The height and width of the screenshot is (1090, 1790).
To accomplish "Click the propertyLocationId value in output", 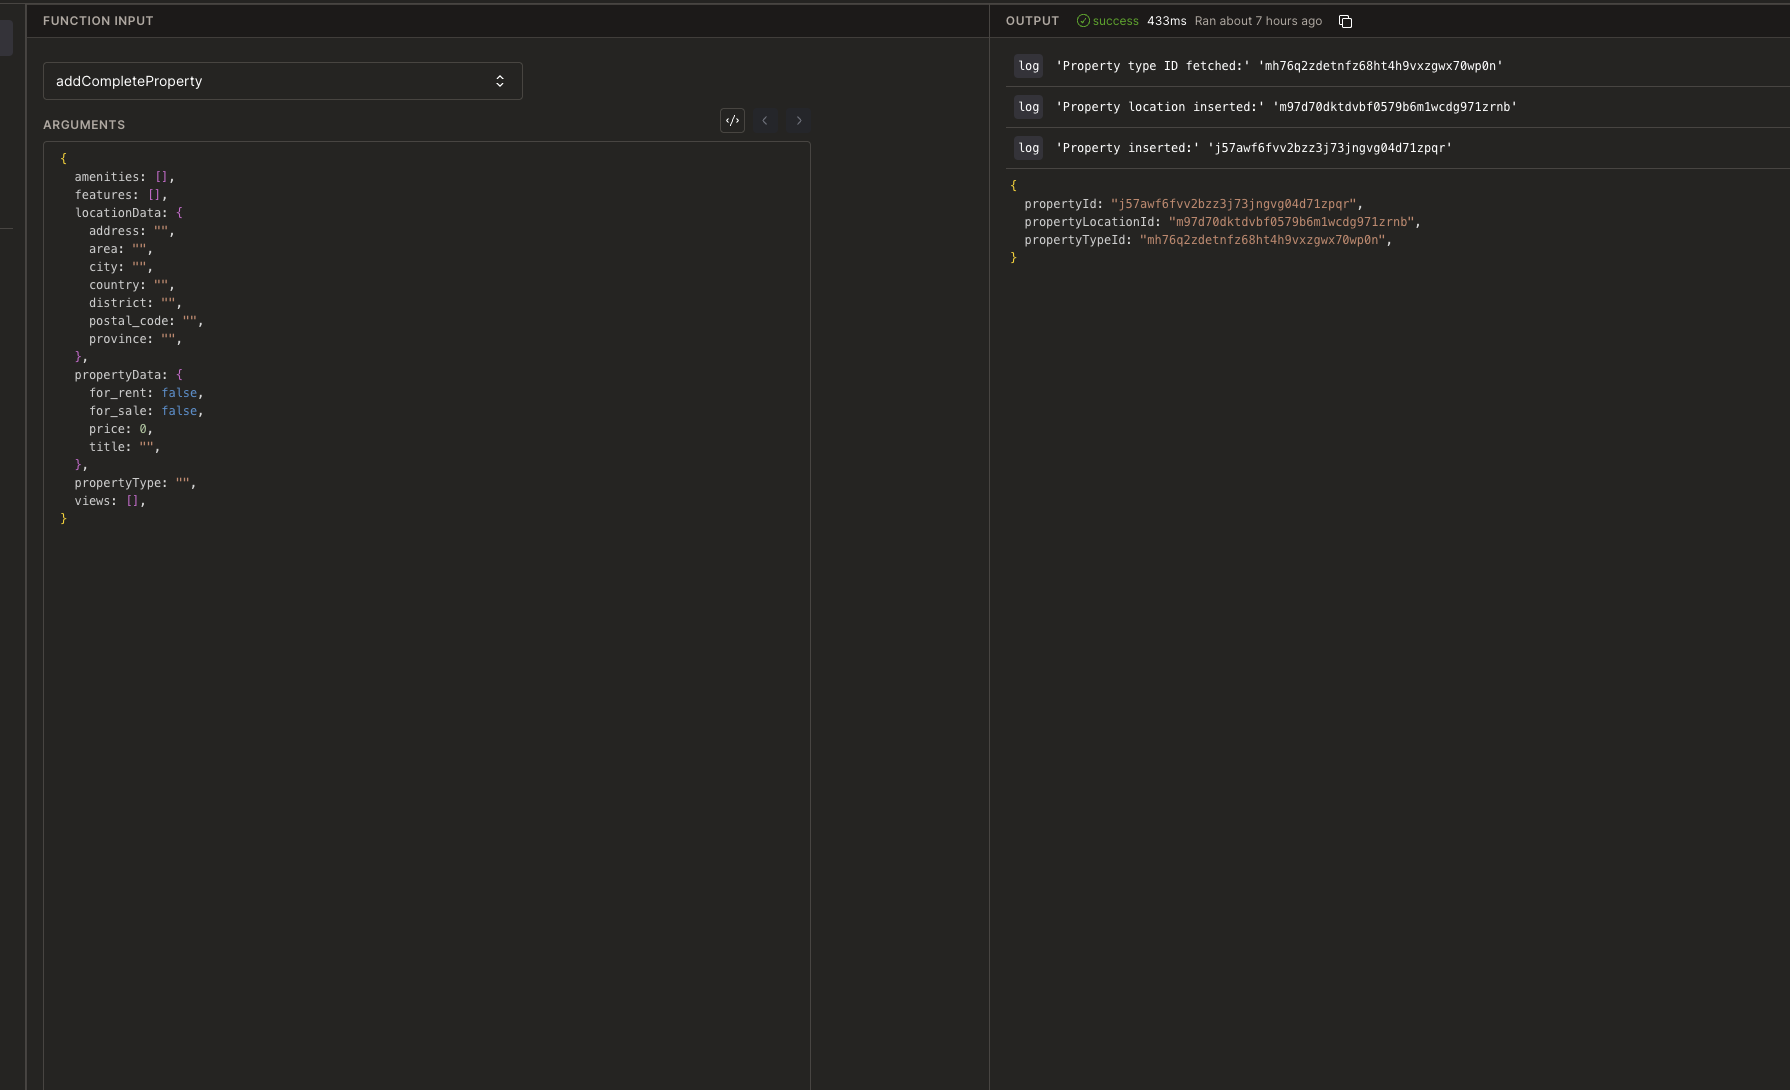I will (x=1291, y=222).
